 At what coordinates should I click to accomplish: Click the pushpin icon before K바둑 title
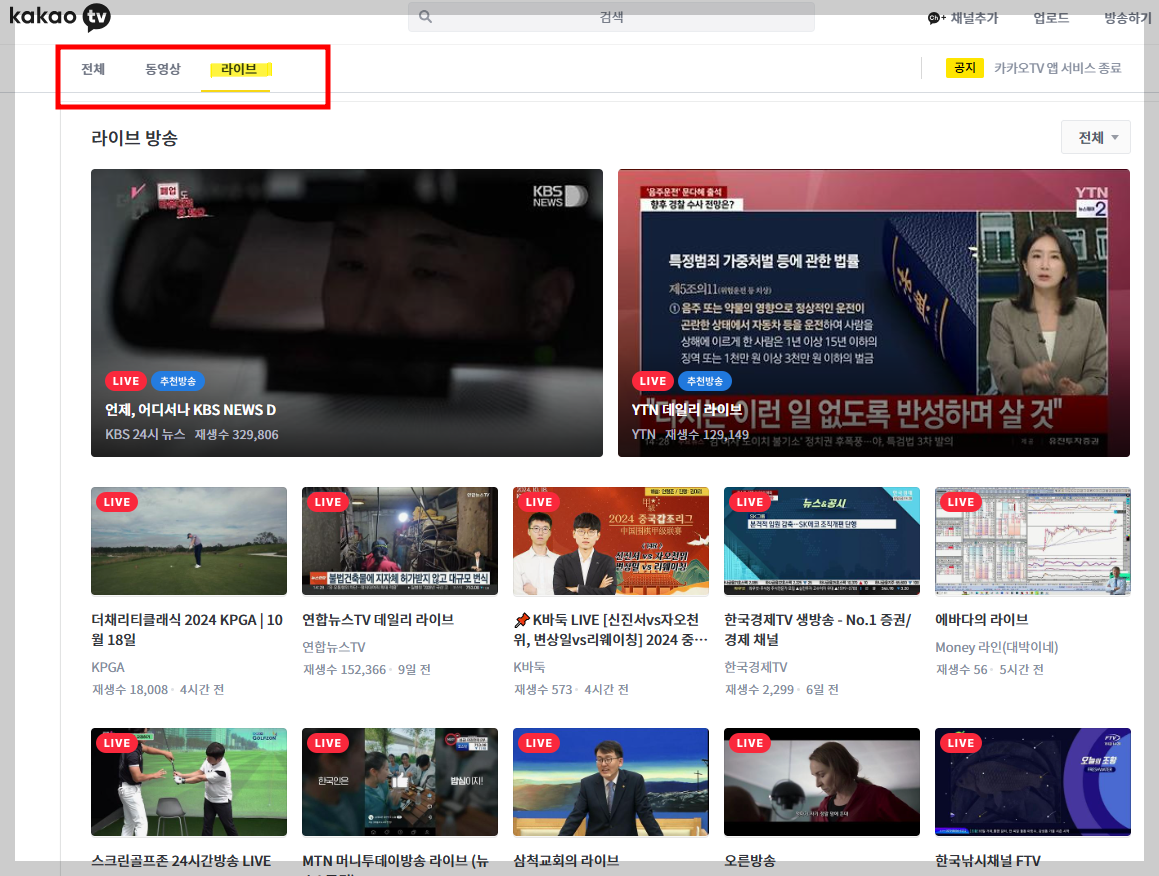522,619
